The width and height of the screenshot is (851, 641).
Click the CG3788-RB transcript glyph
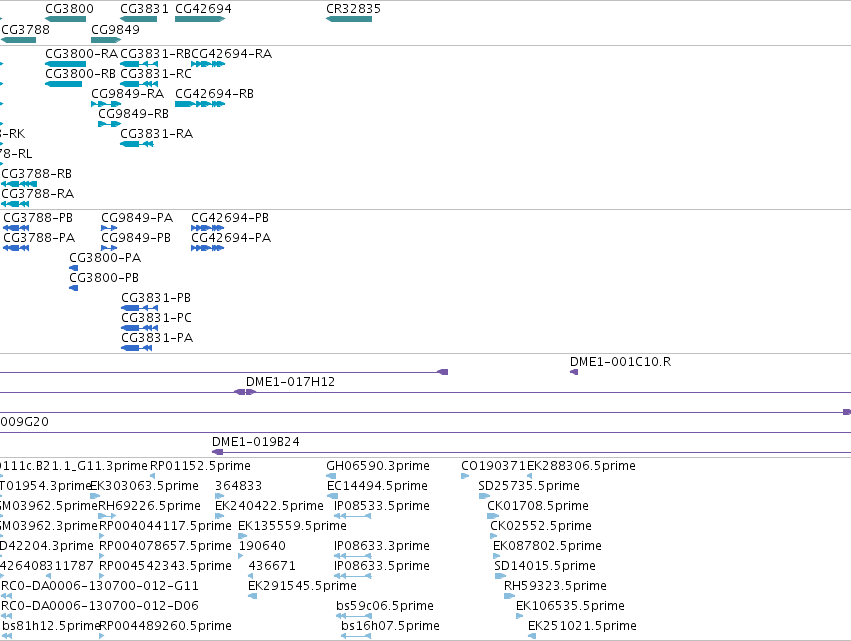click(x=19, y=184)
